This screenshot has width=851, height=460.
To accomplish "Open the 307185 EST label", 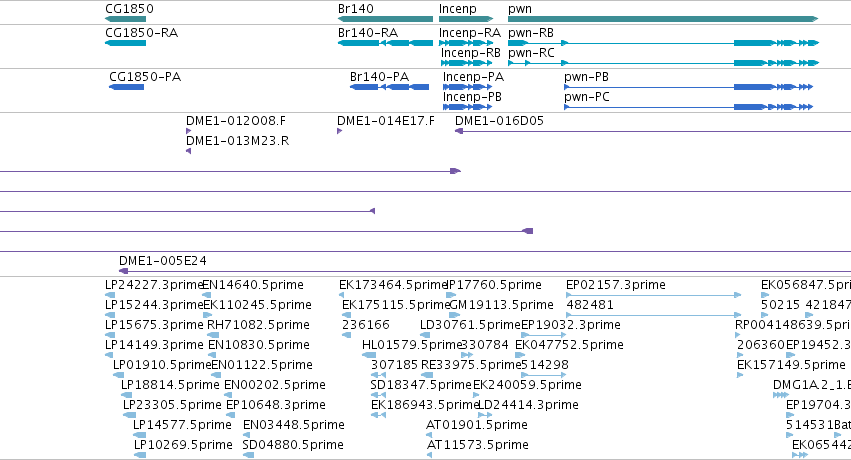I will click(x=395, y=365).
